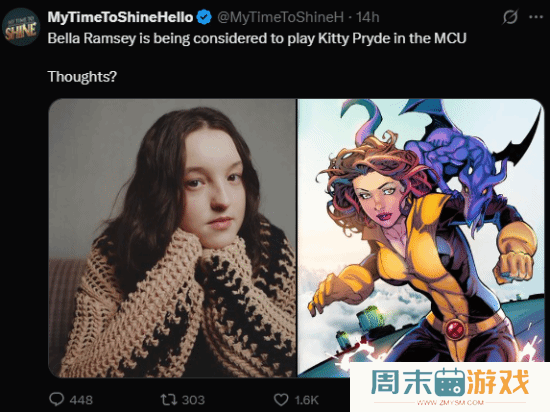
Task: Click the blue verified badge
Action: (204, 17)
